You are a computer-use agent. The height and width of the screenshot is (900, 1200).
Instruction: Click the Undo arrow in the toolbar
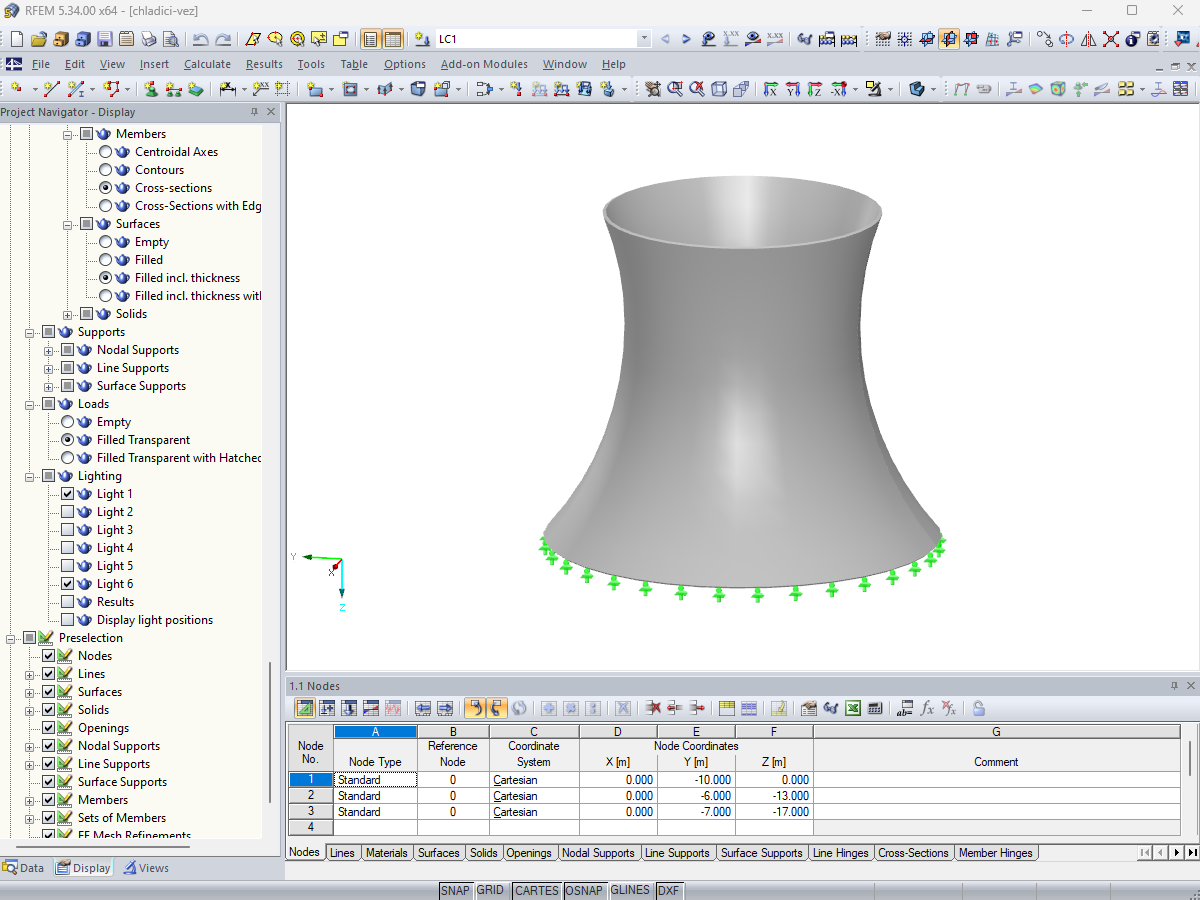coord(201,39)
